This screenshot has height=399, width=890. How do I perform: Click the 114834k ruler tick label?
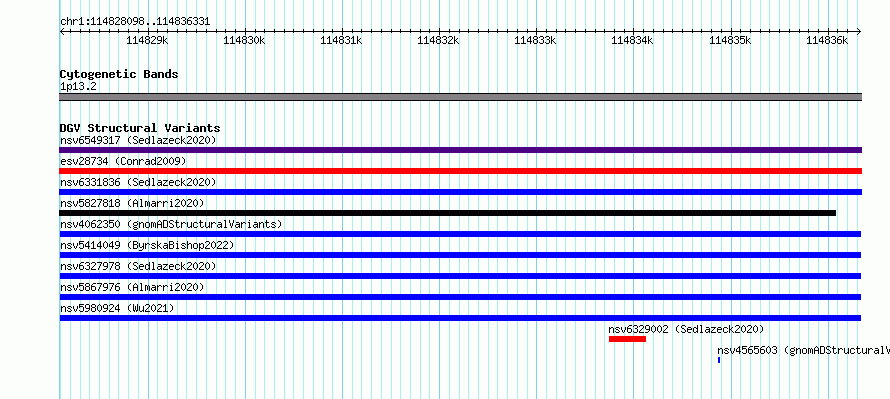[633, 40]
